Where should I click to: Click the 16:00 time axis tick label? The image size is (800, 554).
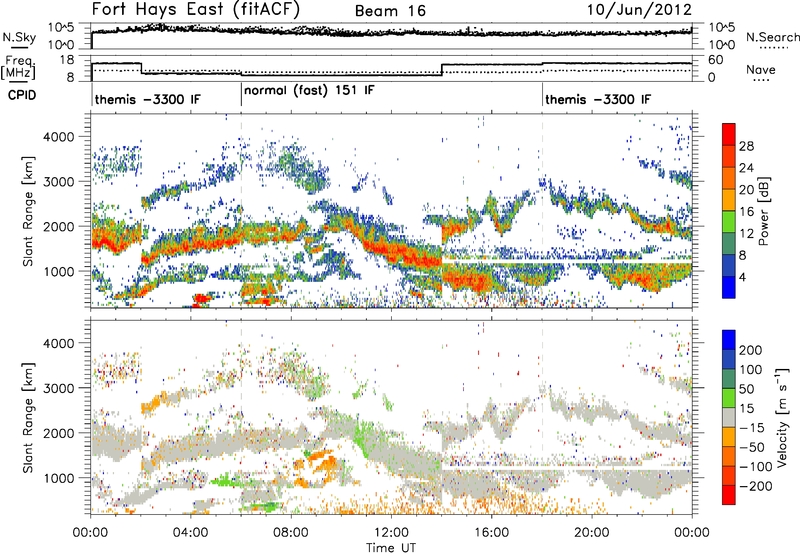coord(491,533)
